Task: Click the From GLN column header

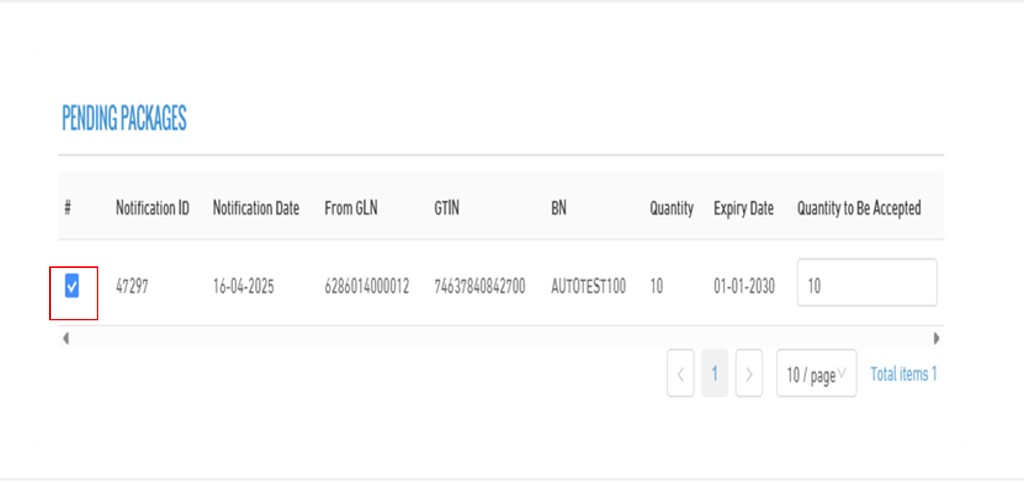Action: tap(352, 209)
